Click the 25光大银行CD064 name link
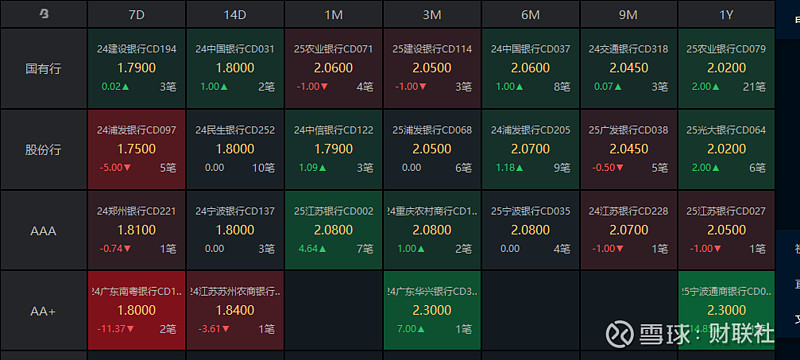800x360 pixels. coord(726,131)
